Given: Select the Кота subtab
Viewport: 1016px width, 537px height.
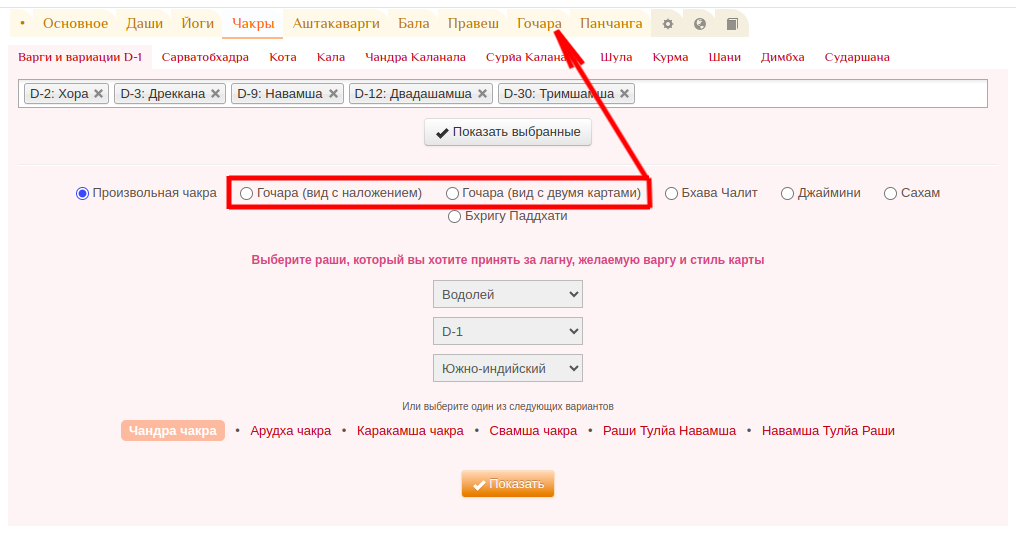Looking at the screenshot, I should coord(283,57).
